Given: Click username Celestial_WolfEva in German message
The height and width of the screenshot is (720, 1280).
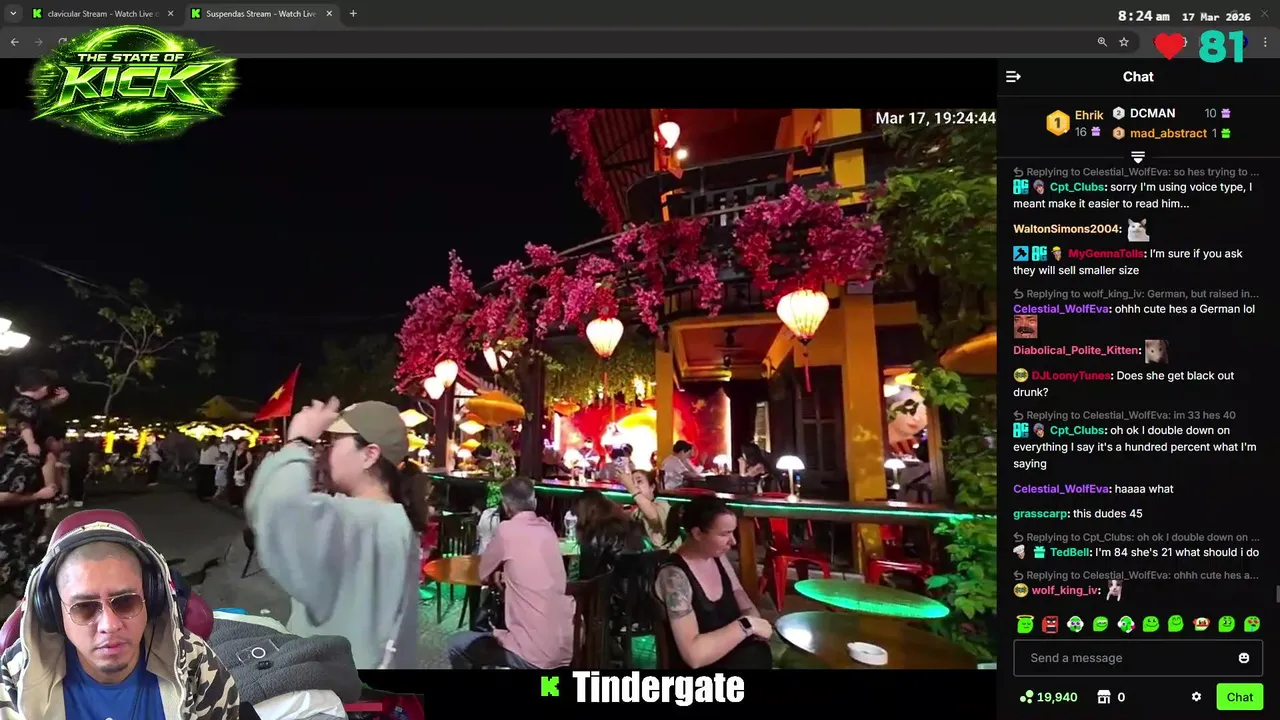Looking at the screenshot, I should [1060, 309].
